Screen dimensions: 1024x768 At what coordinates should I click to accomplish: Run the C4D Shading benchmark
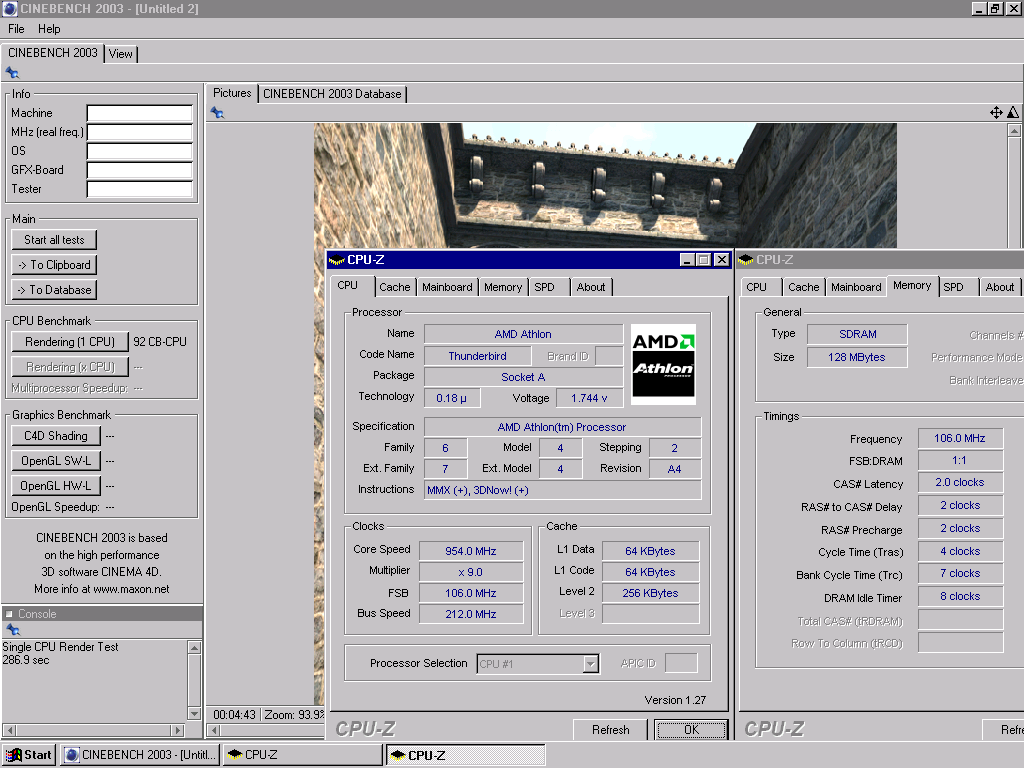56,436
